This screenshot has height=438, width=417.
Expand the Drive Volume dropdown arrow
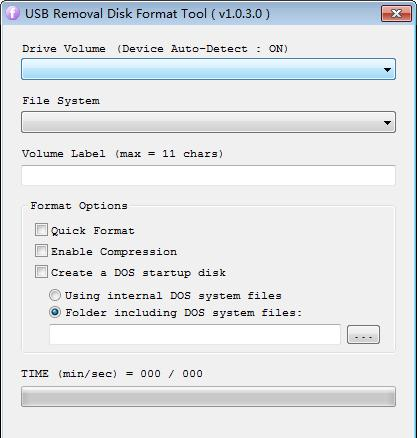click(387, 70)
